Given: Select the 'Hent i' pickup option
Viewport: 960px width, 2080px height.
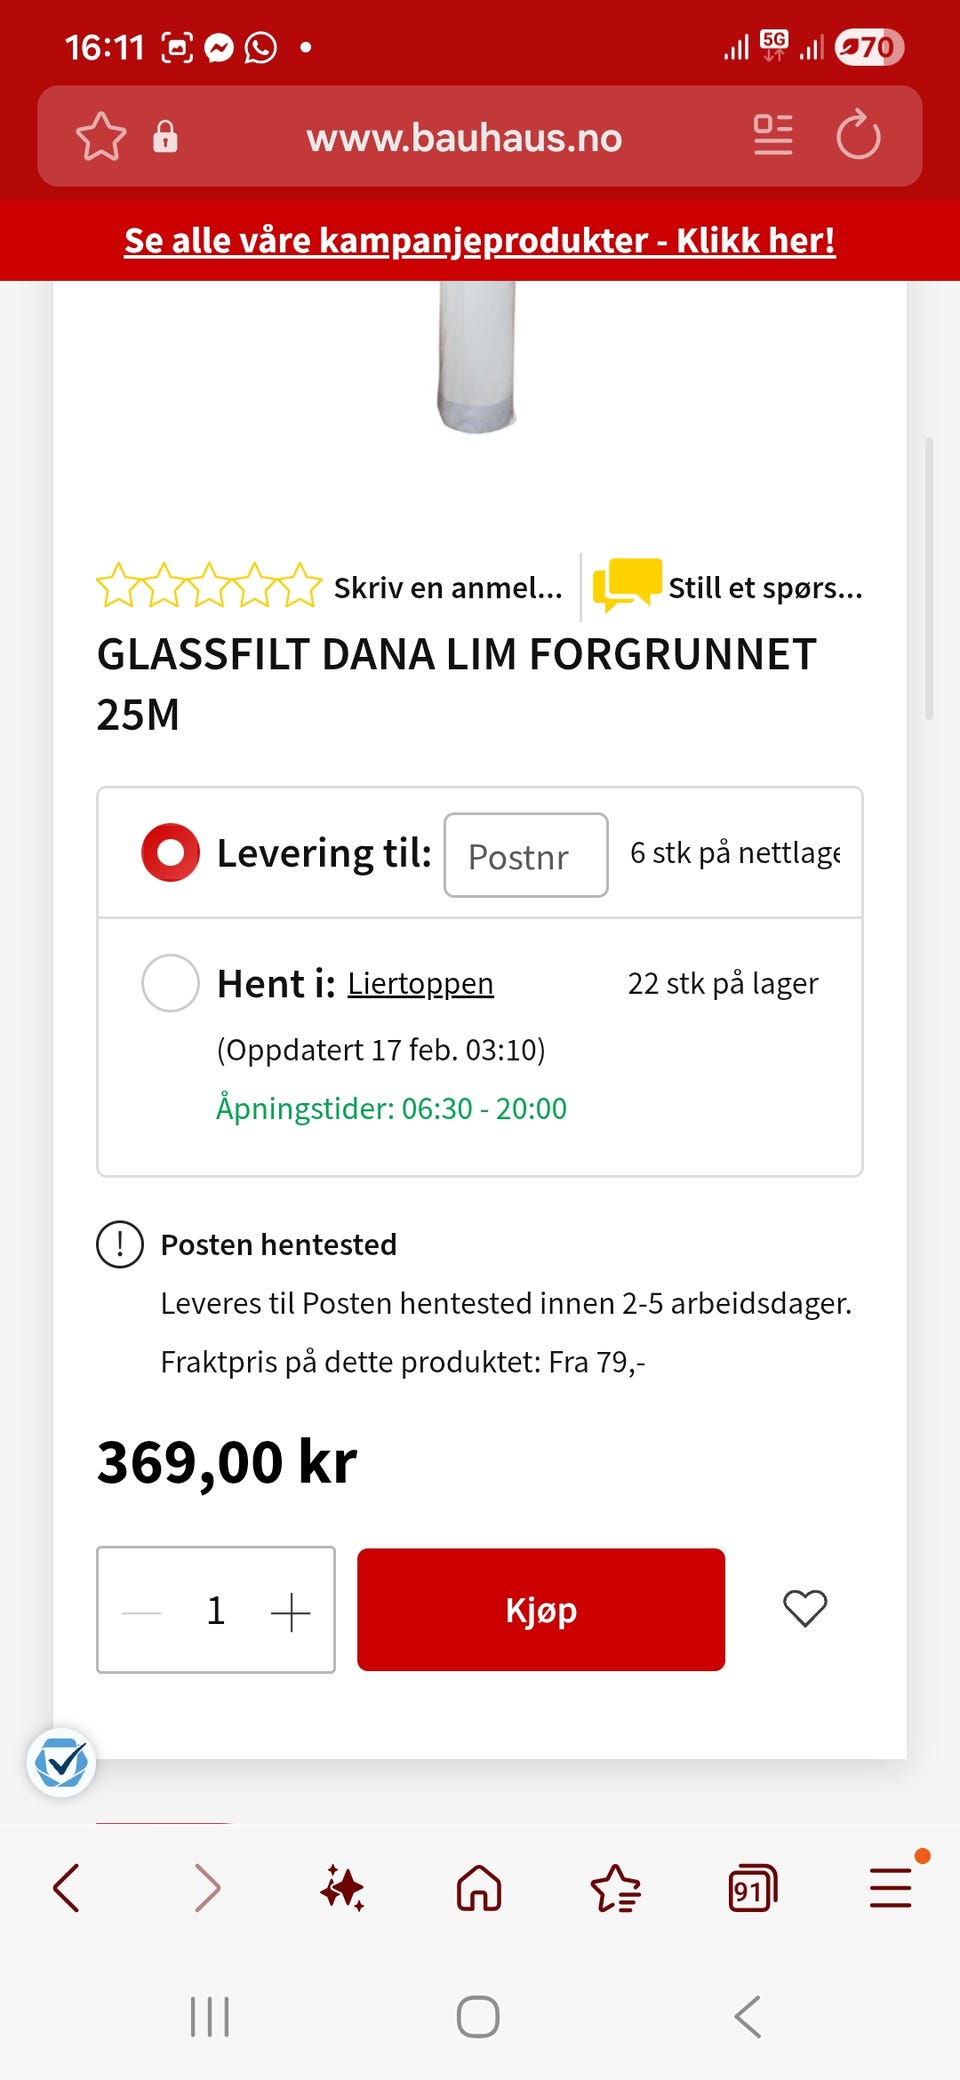Looking at the screenshot, I should tap(171, 983).
